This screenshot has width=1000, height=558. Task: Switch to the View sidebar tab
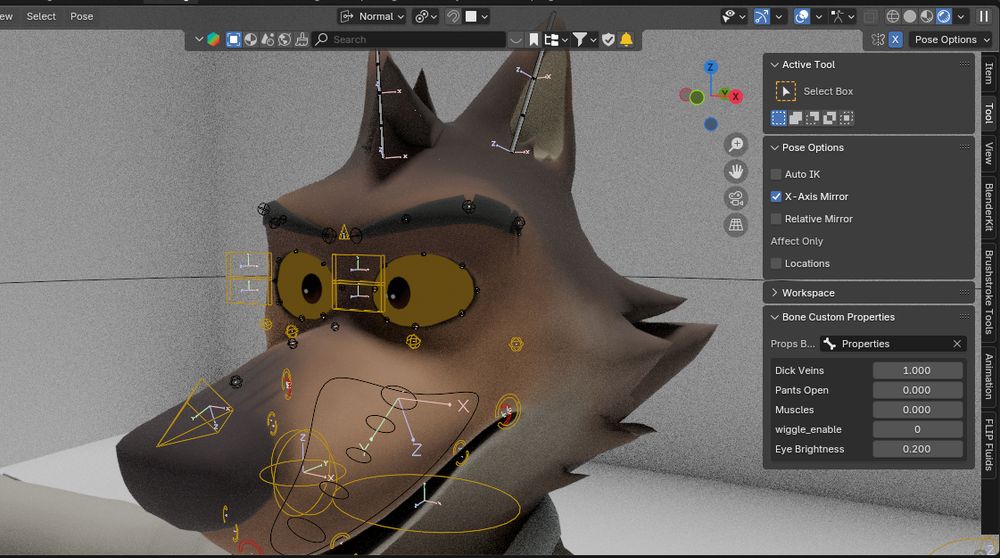coord(989,153)
